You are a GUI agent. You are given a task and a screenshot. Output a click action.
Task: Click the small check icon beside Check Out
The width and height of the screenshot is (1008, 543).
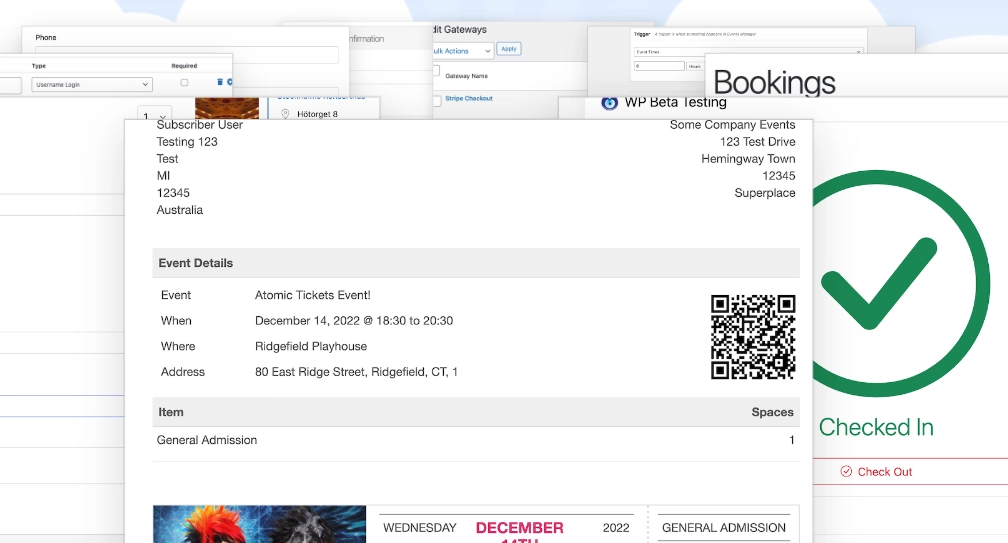click(x=846, y=471)
